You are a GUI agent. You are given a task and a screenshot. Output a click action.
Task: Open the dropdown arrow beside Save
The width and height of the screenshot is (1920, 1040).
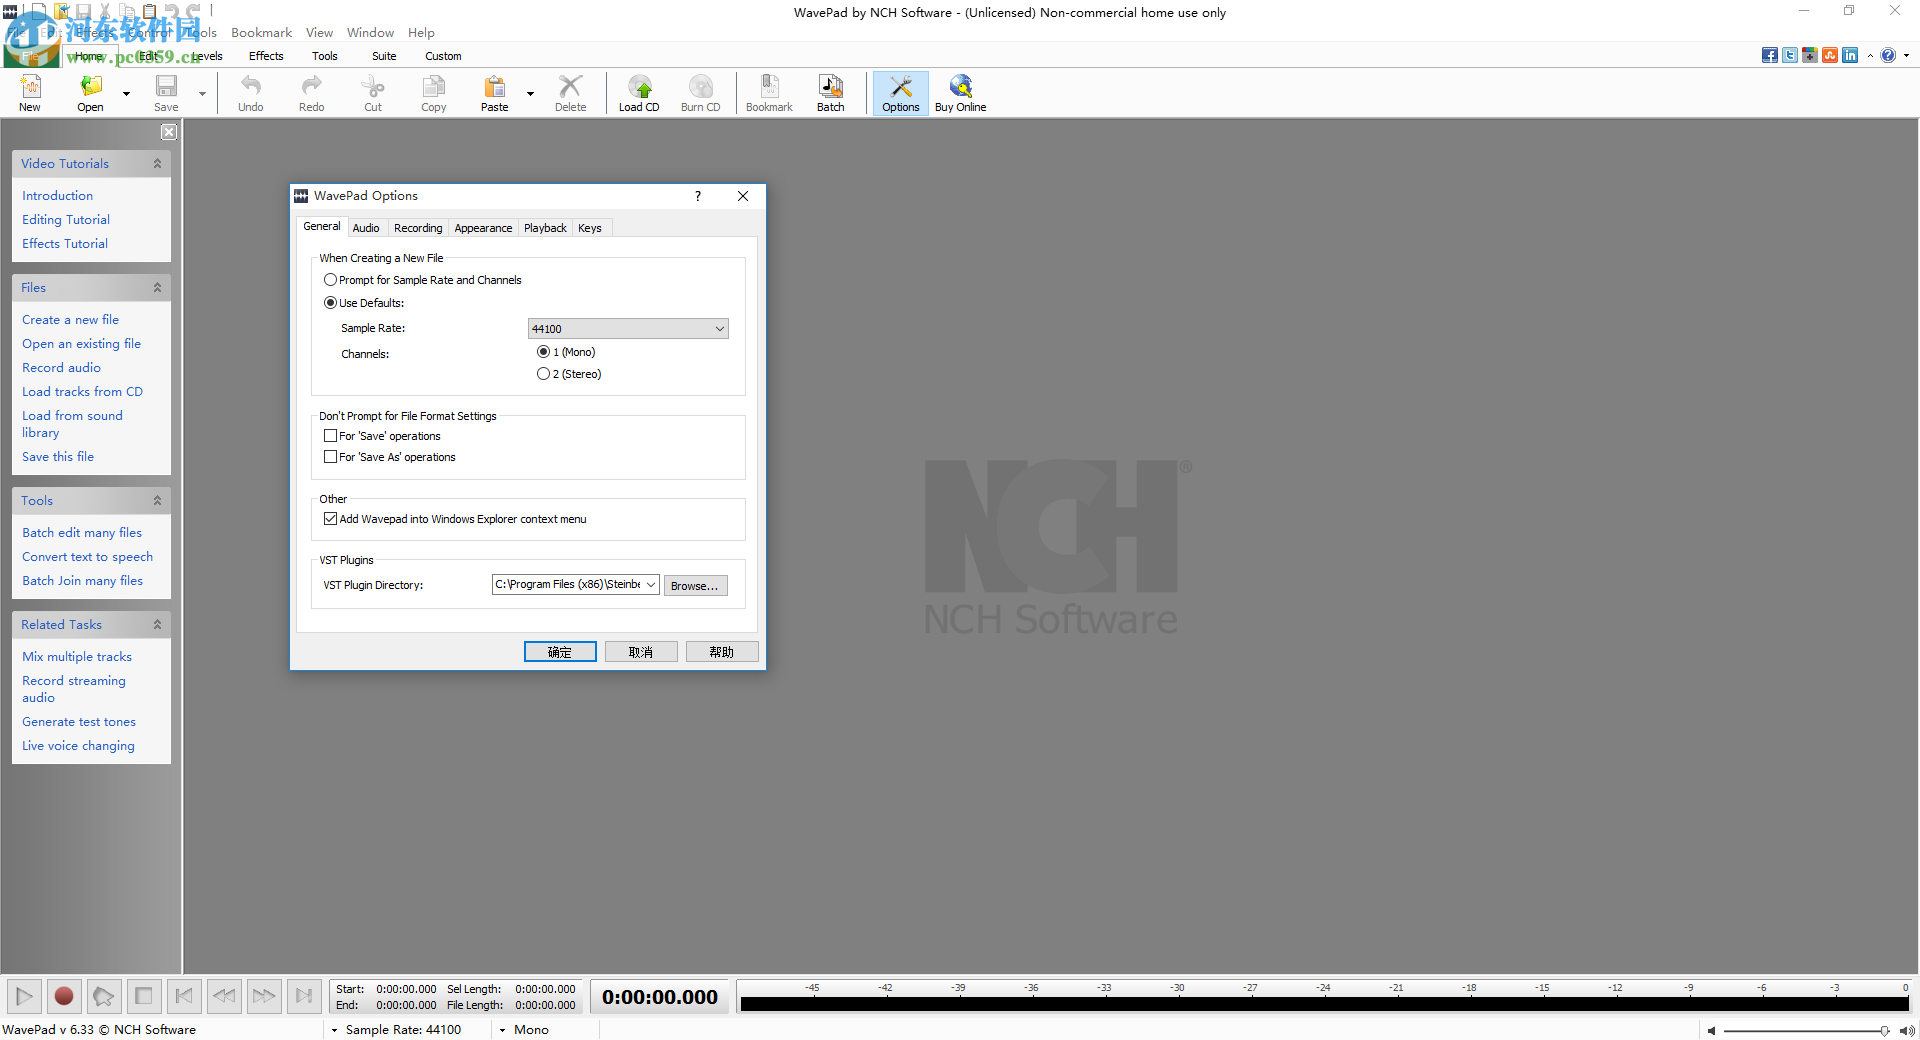click(x=202, y=94)
